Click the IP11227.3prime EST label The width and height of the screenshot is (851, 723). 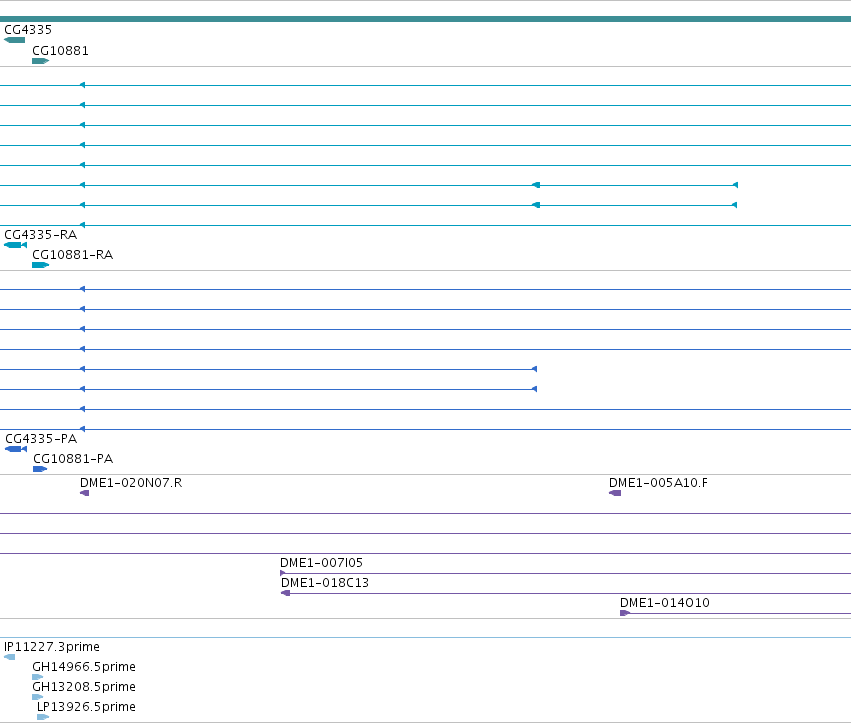[x=52, y=646]
